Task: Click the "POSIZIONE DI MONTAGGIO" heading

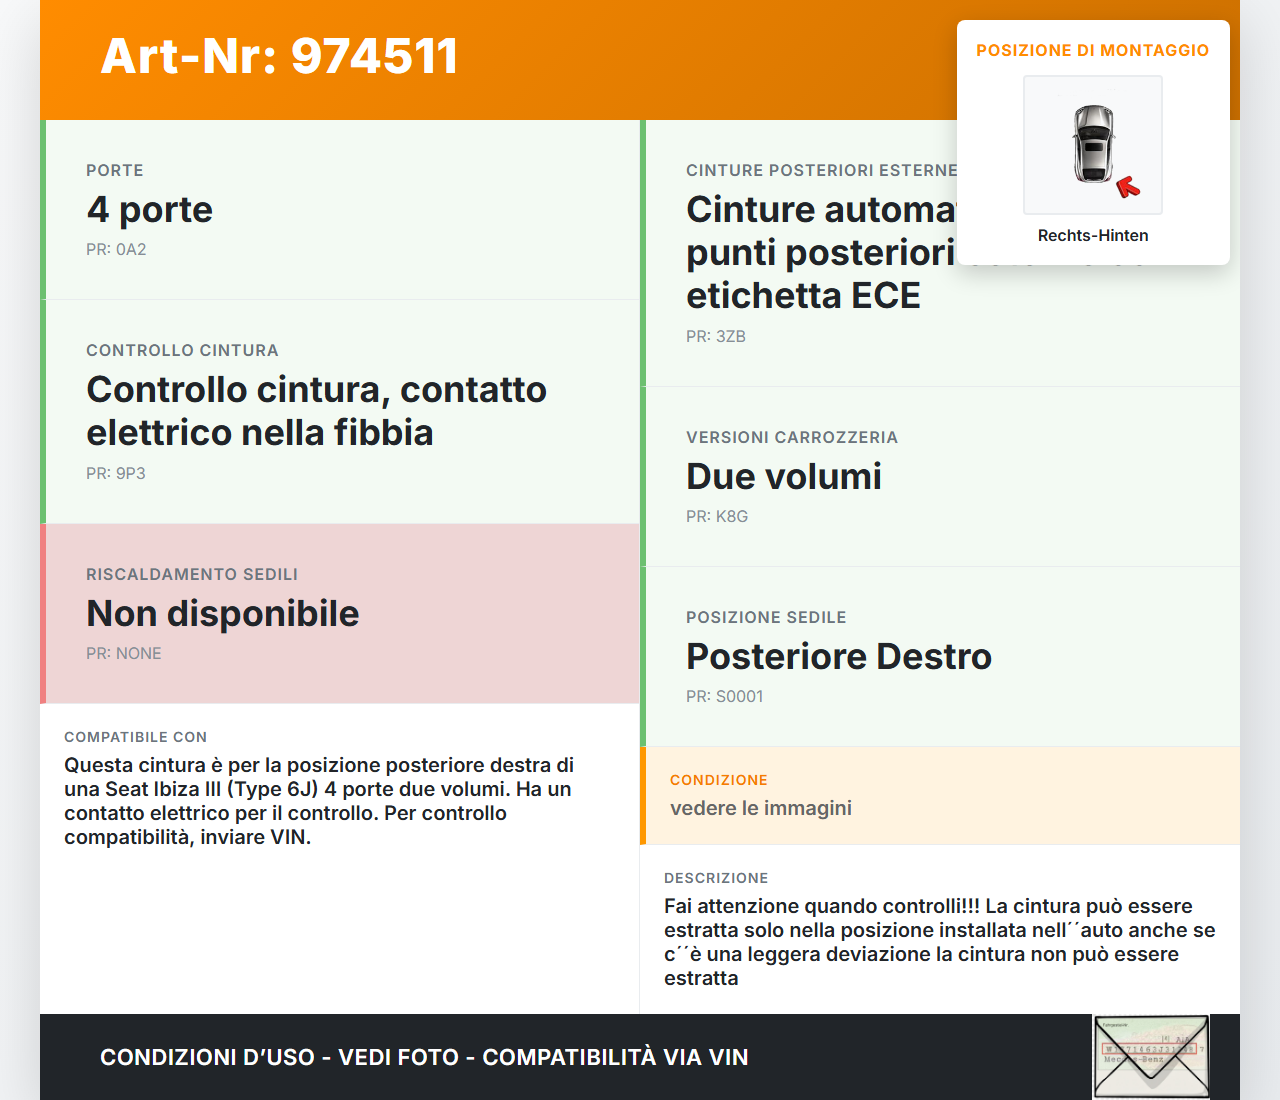Action: [x=1093, y=50]
